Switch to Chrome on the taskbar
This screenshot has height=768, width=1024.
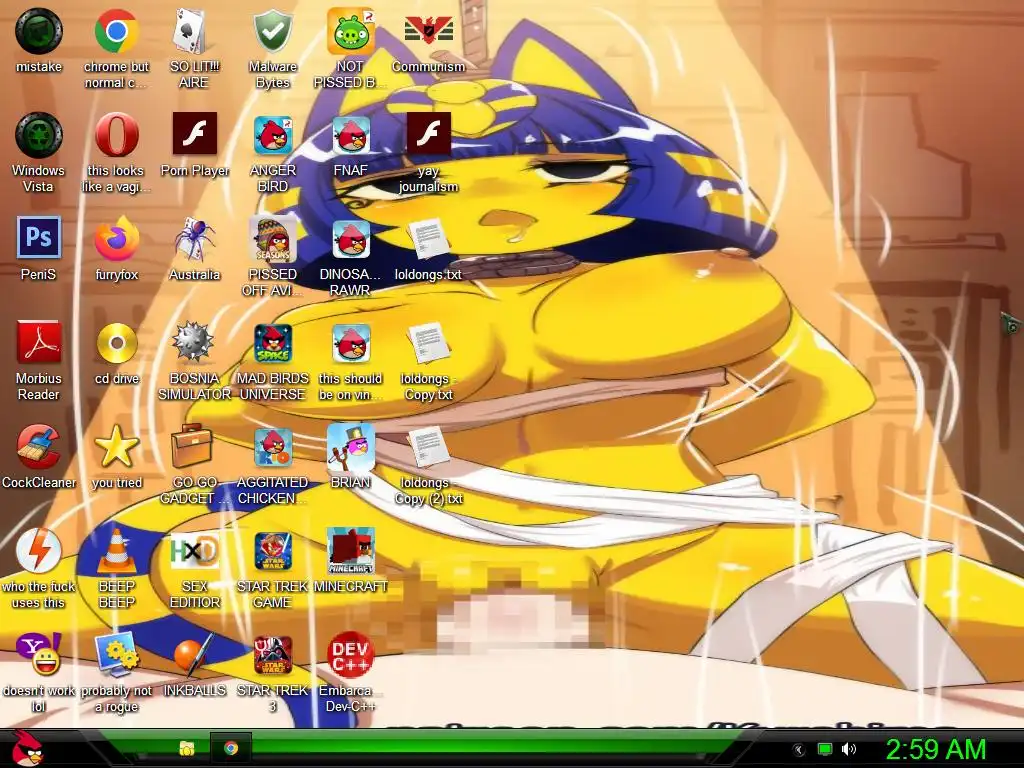pos(231,748)
